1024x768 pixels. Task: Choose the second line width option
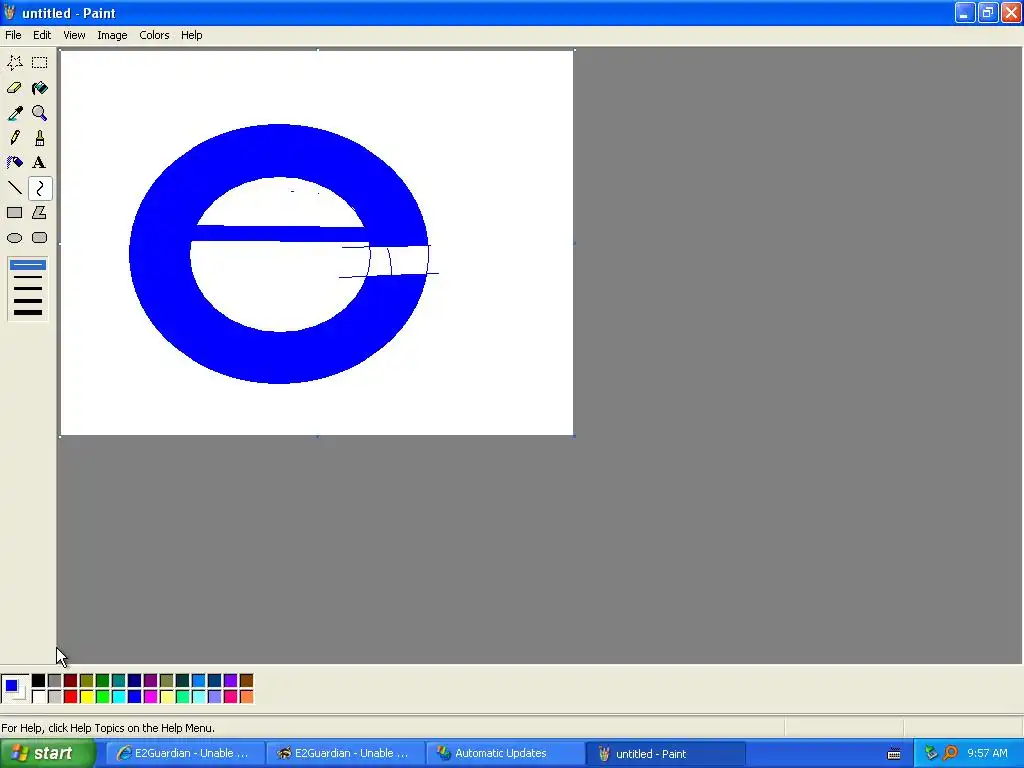click(x=27, y=277)
